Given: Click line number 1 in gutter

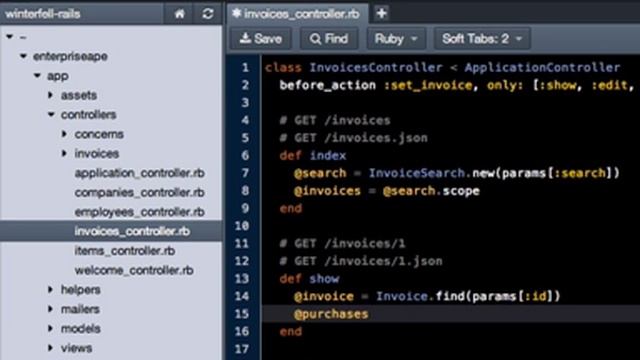Looking at the screenshot, I should tap(245, 67).
